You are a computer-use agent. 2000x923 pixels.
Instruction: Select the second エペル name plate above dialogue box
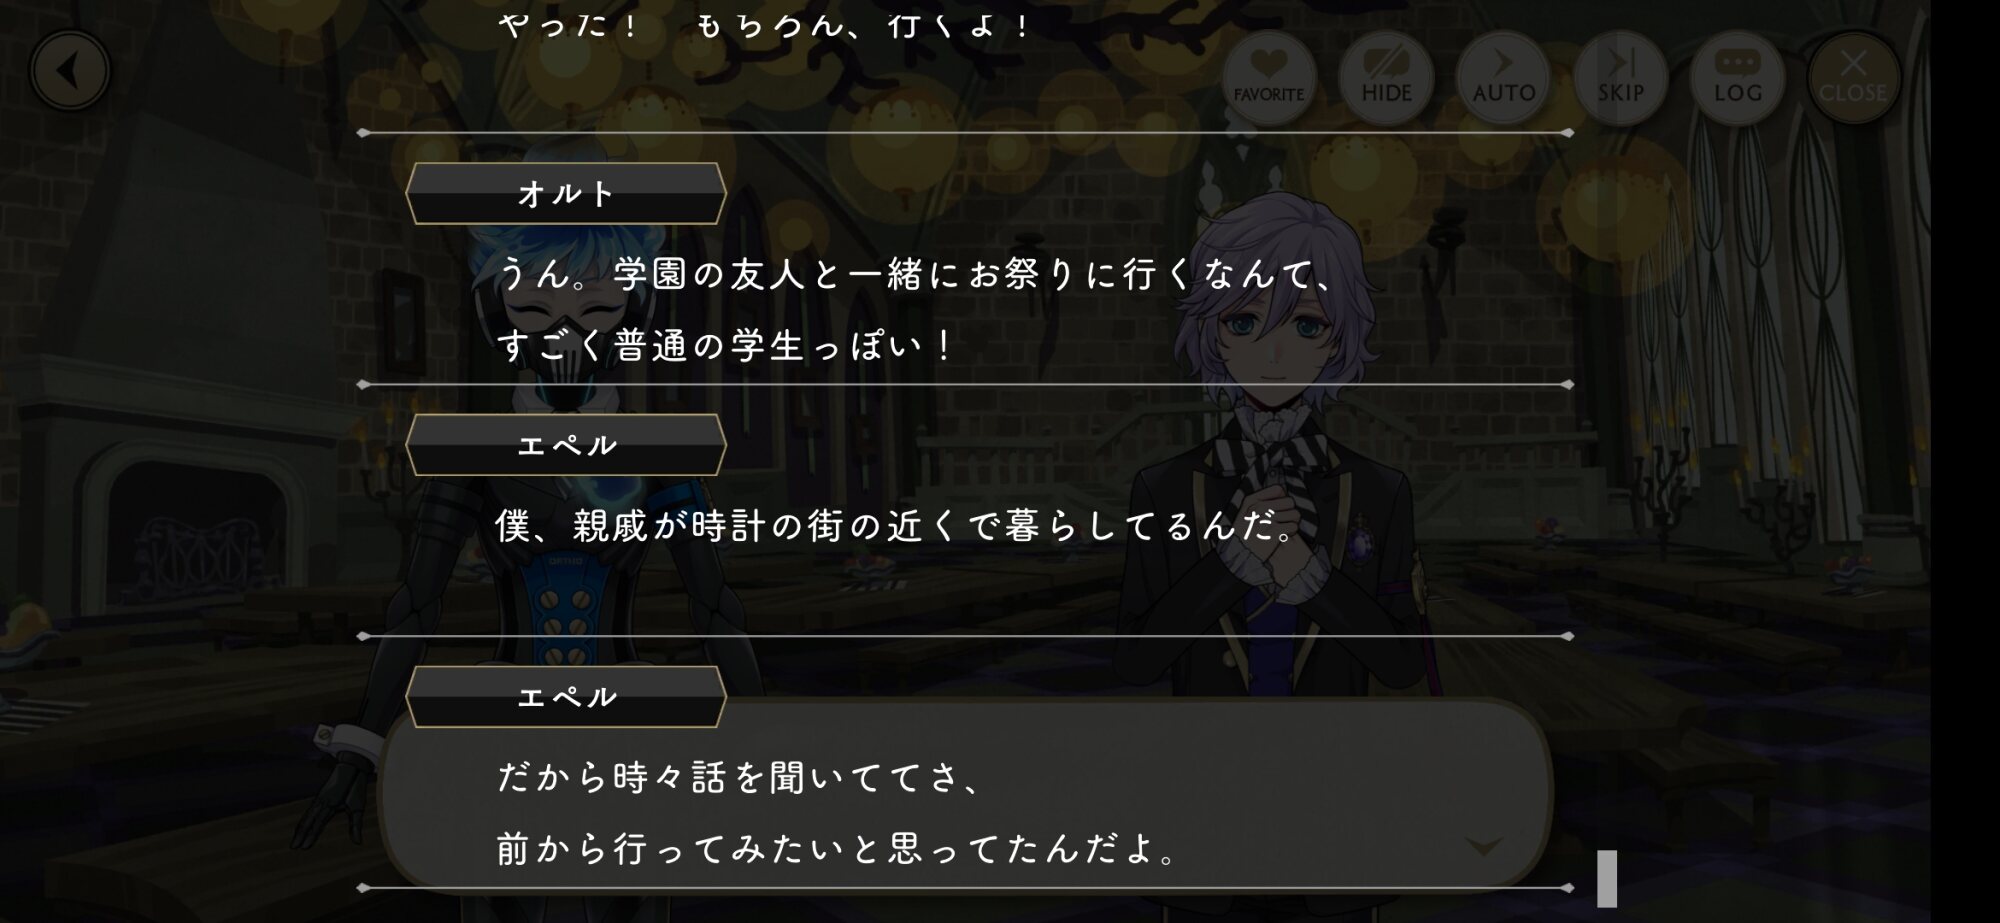pos(566,697)
